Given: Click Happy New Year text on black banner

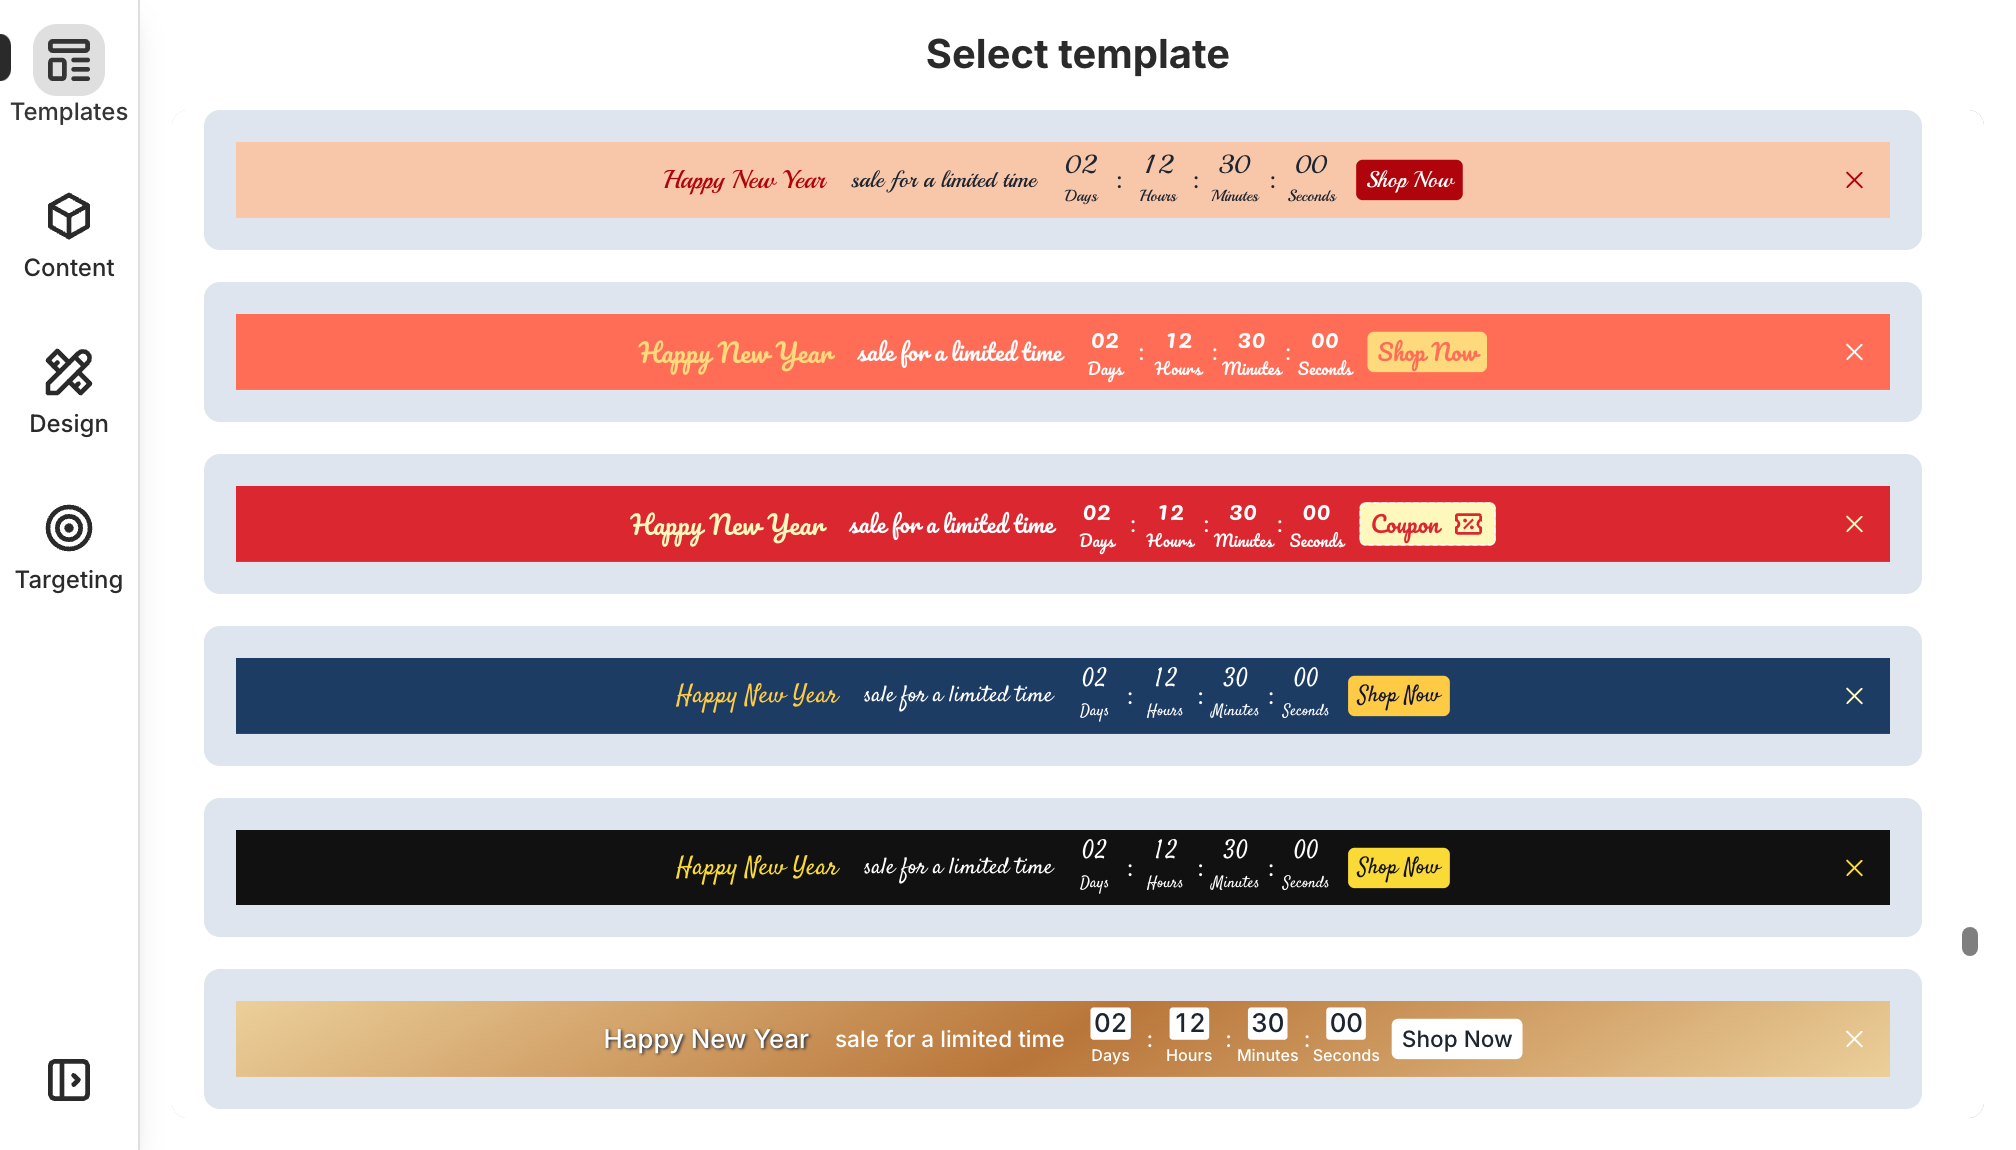Looking at the screenshot, I should (757, 868).
